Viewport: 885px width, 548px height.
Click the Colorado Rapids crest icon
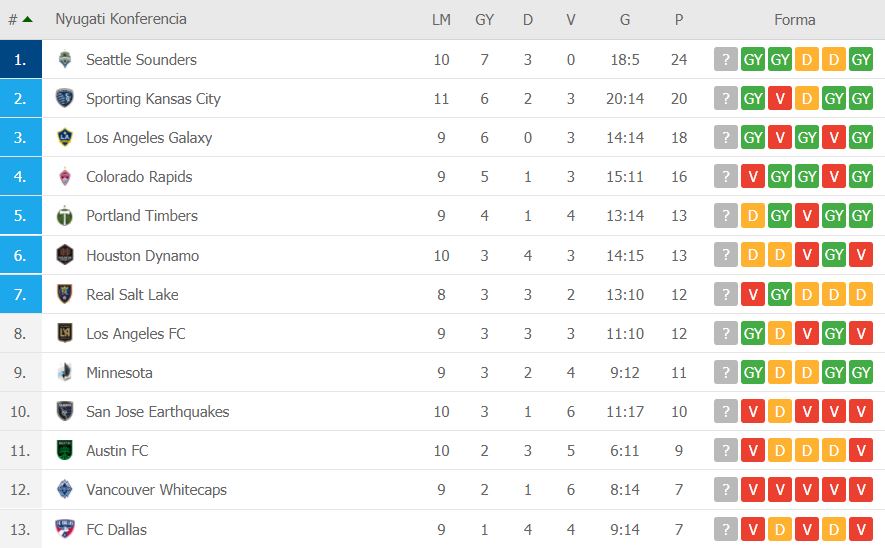pos(65,177)
